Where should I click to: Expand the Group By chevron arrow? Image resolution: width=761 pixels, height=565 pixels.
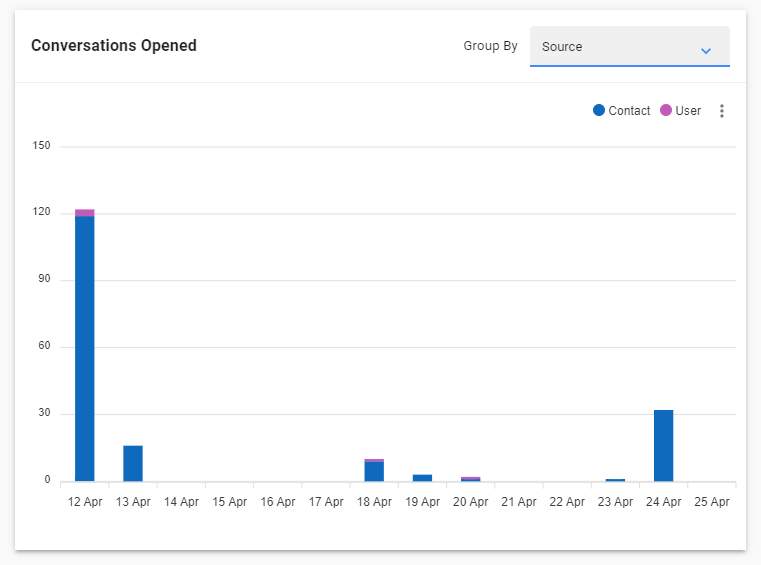click(x=706, y=50)
